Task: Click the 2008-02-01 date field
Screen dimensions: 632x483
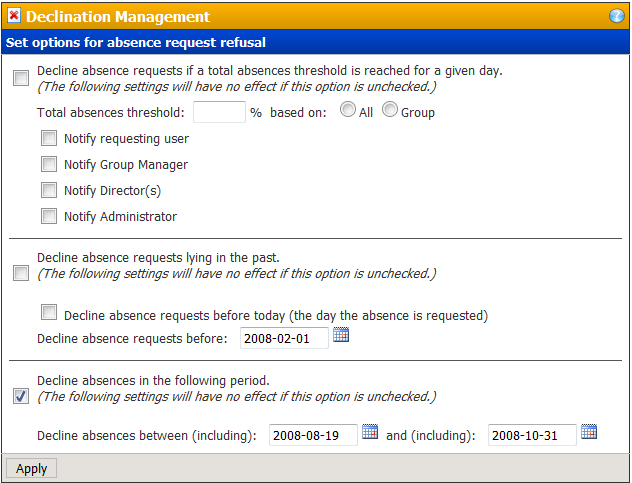Action: (284, 338)
